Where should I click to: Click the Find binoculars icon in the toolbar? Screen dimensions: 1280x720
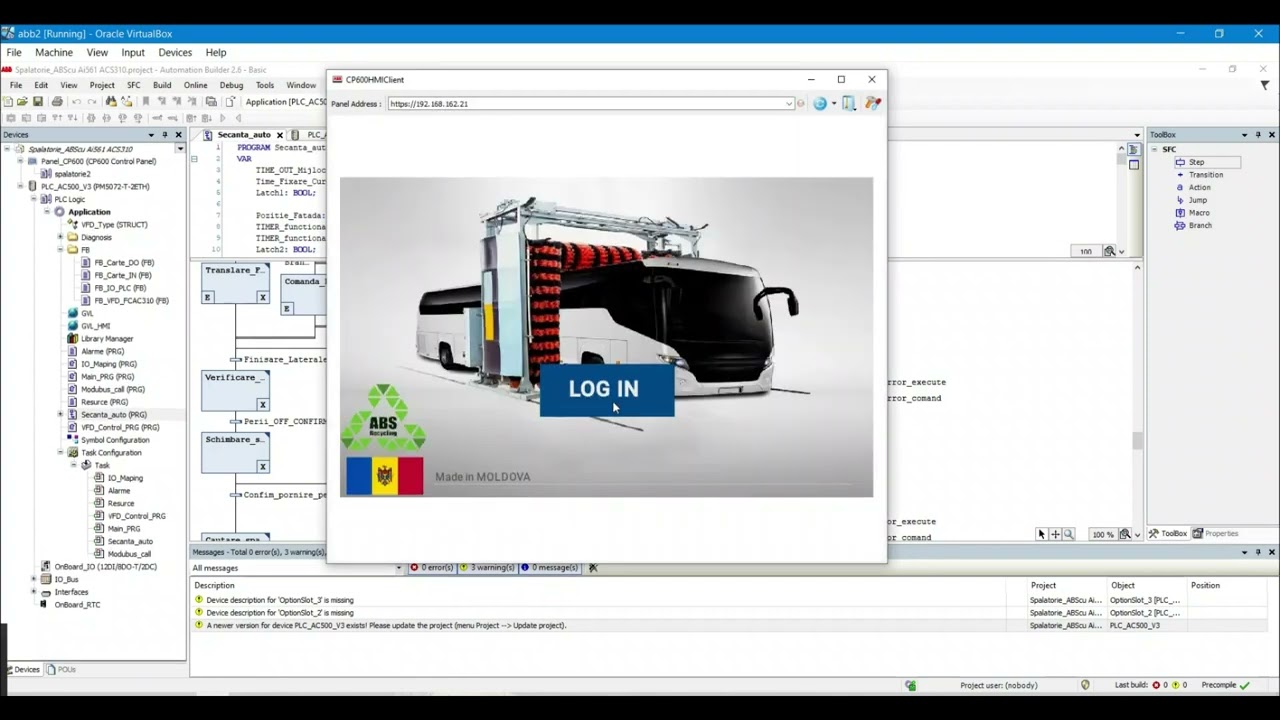(x=111, y=102)
